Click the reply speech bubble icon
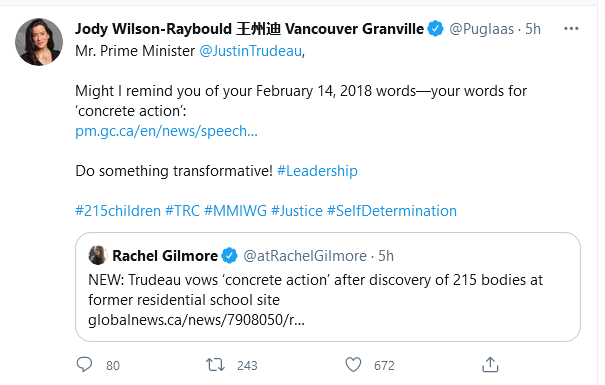The image size is (605, 385). click(84, 365)
